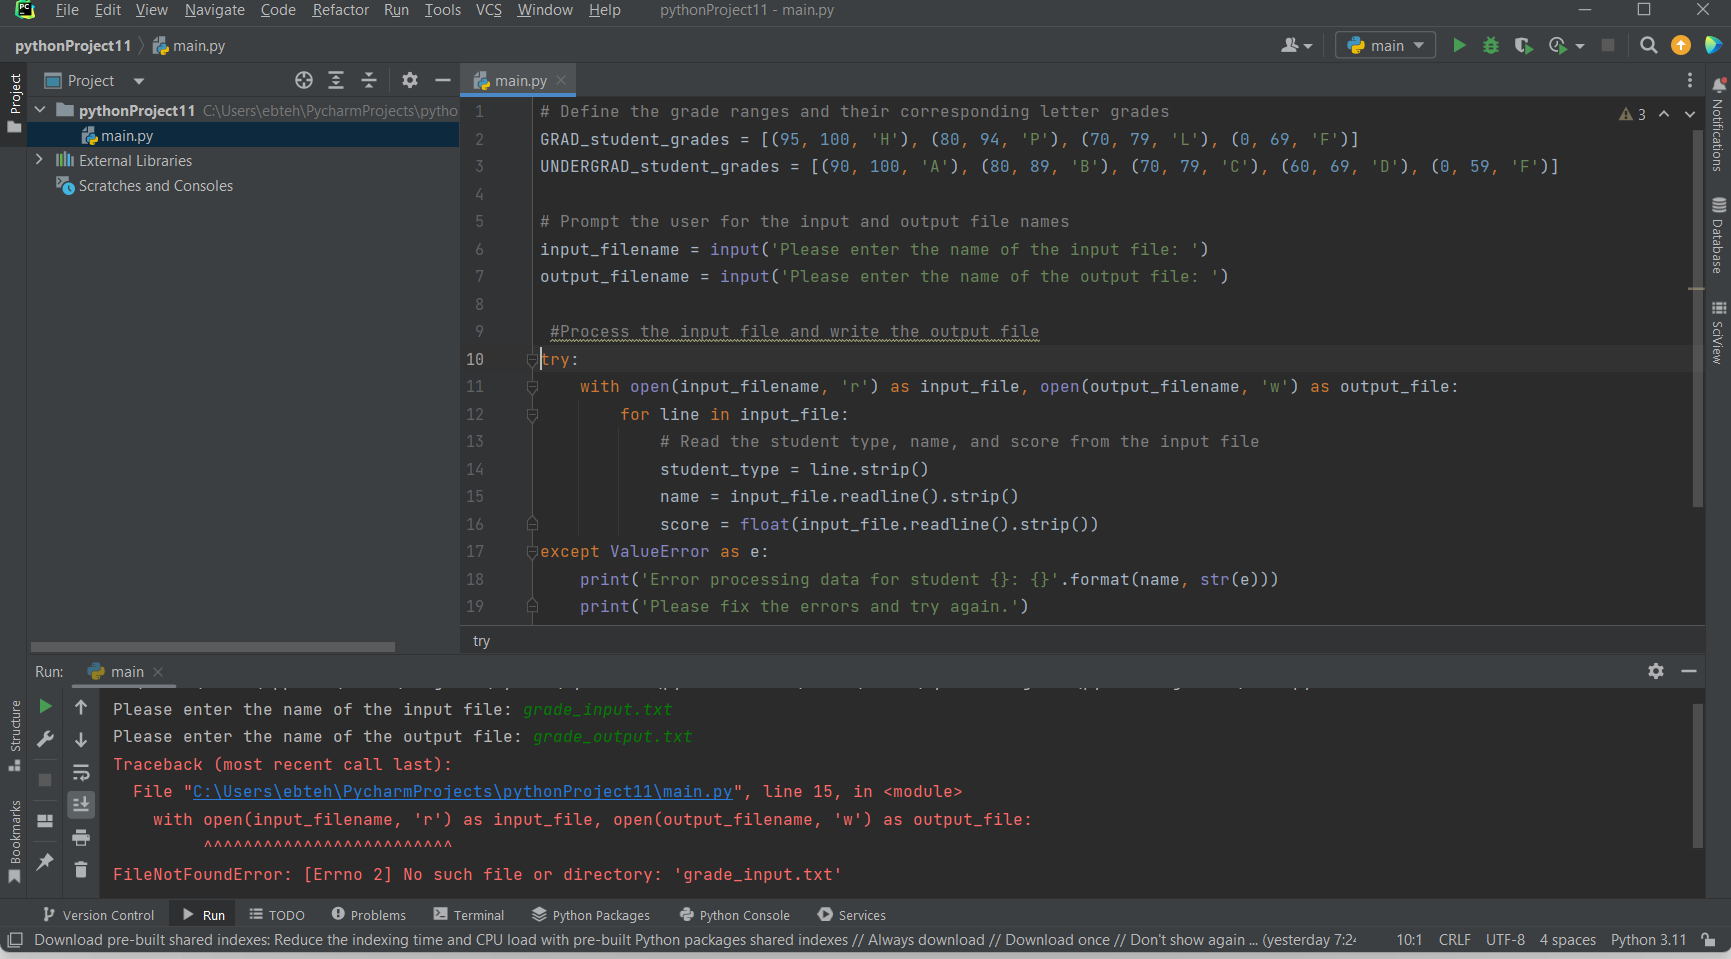Toggle read-only lock icon in status bar
This screenshot has width=1731, height=959.
point(1709,940)
